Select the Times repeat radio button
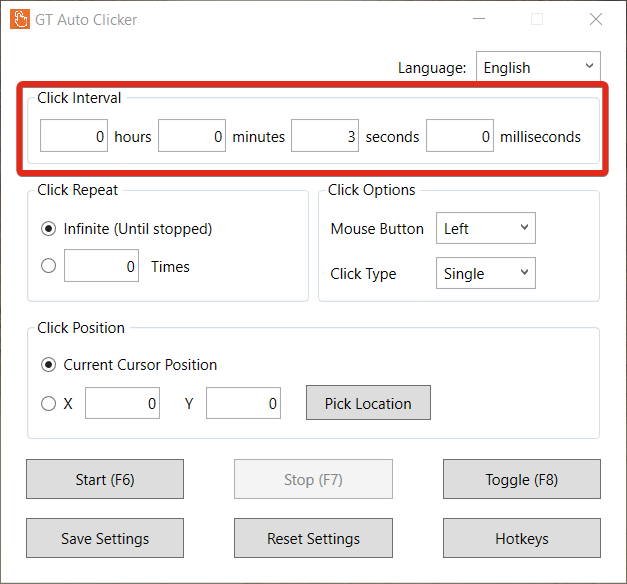 pos(48,266)
